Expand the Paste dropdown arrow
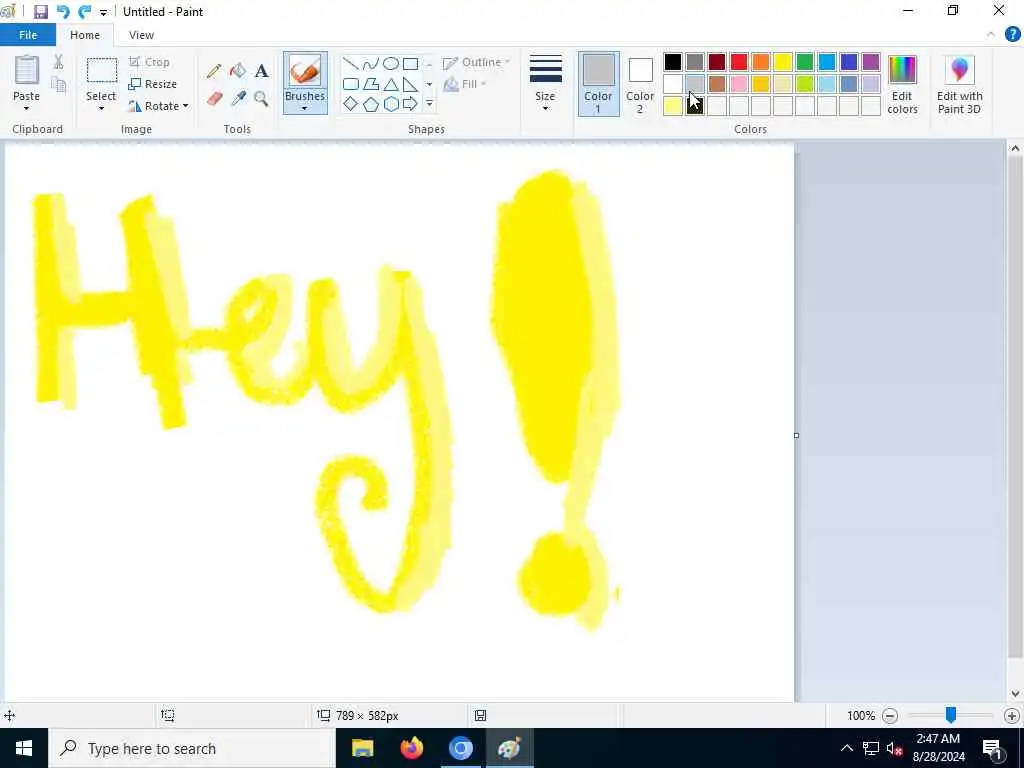Image resolution: width=1024 pixels, height=768 pixels. 27,108
